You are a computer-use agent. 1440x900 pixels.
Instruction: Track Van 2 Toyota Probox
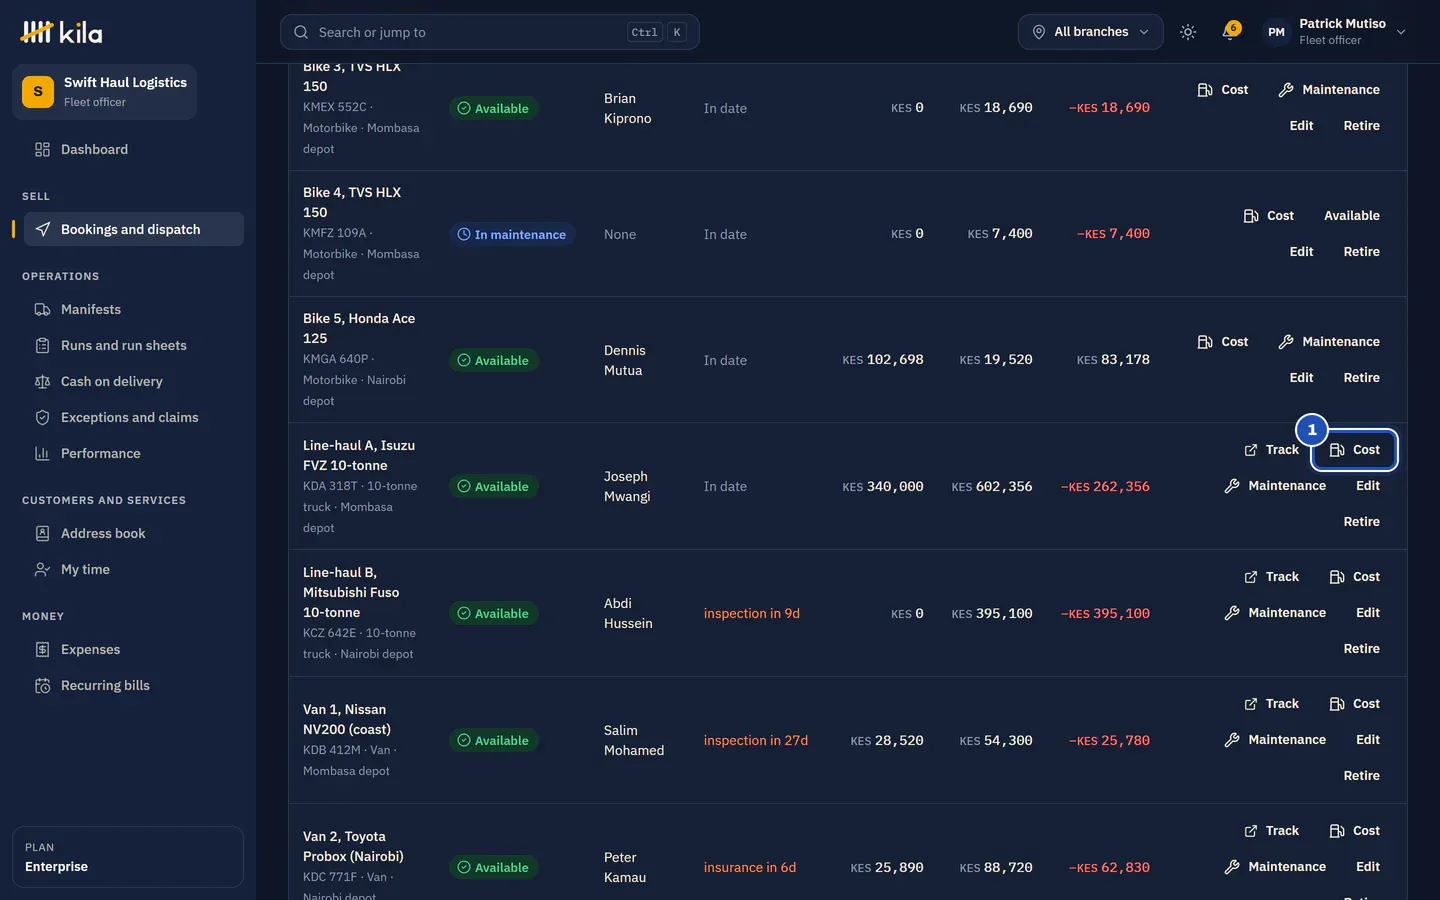[x=1271, y=831]
